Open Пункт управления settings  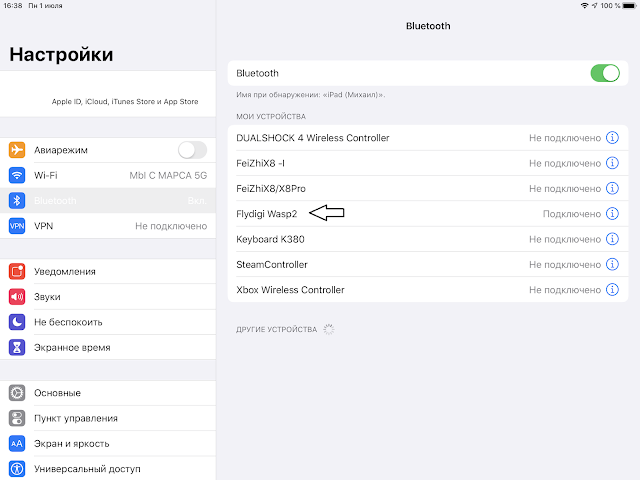(x=108, y=418)
